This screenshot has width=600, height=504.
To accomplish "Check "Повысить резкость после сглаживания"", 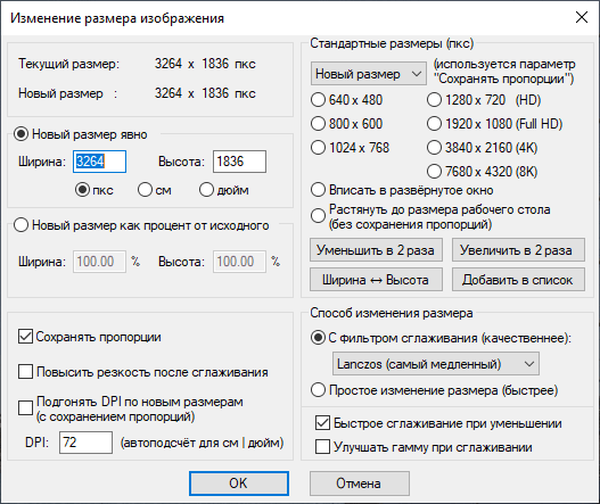I will click(26, 372).
